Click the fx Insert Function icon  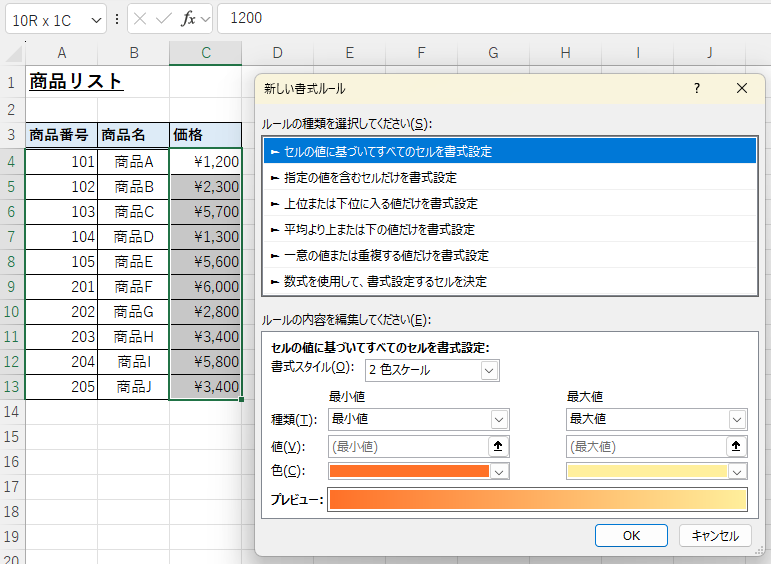(187, 18)
